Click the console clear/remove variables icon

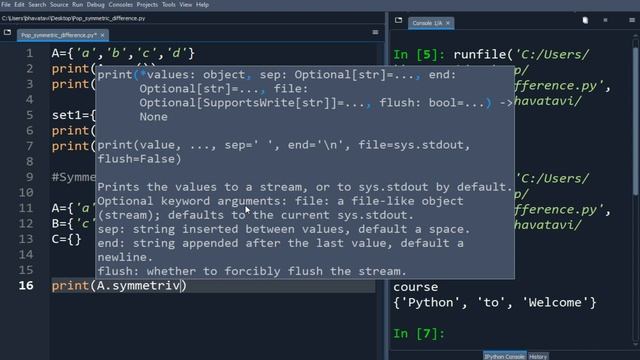point(585,20)
